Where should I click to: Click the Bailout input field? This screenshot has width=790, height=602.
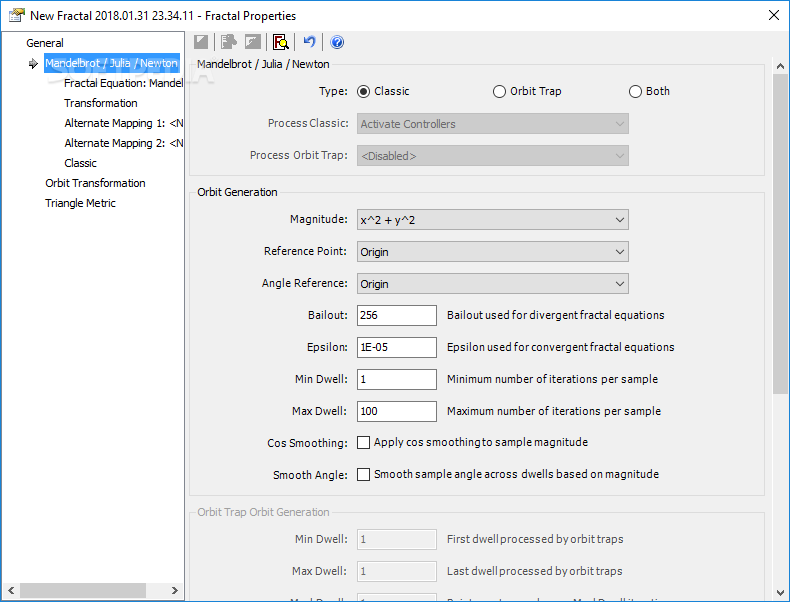397,315
